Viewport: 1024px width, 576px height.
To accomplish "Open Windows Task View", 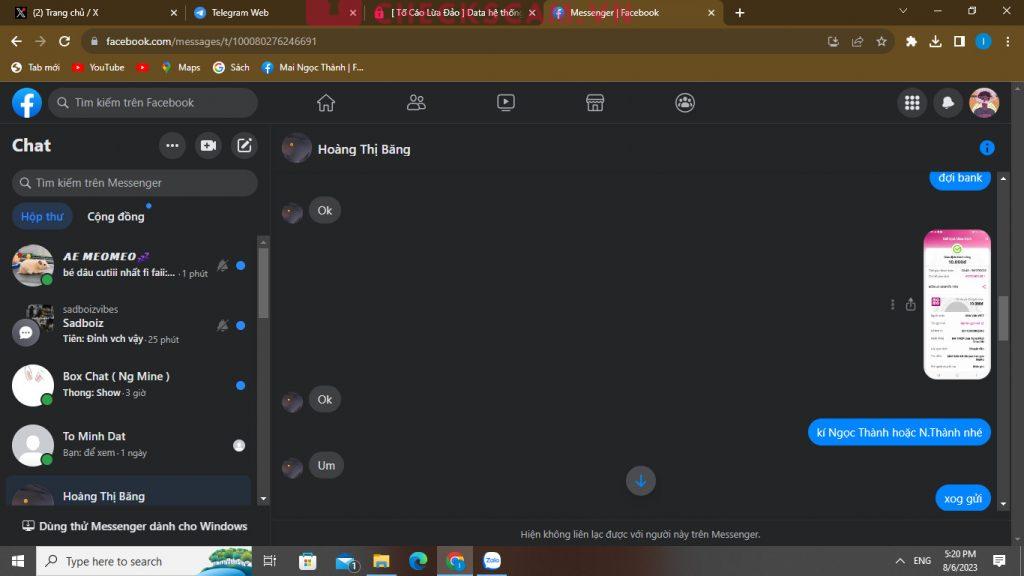I will tap(270, 561).
